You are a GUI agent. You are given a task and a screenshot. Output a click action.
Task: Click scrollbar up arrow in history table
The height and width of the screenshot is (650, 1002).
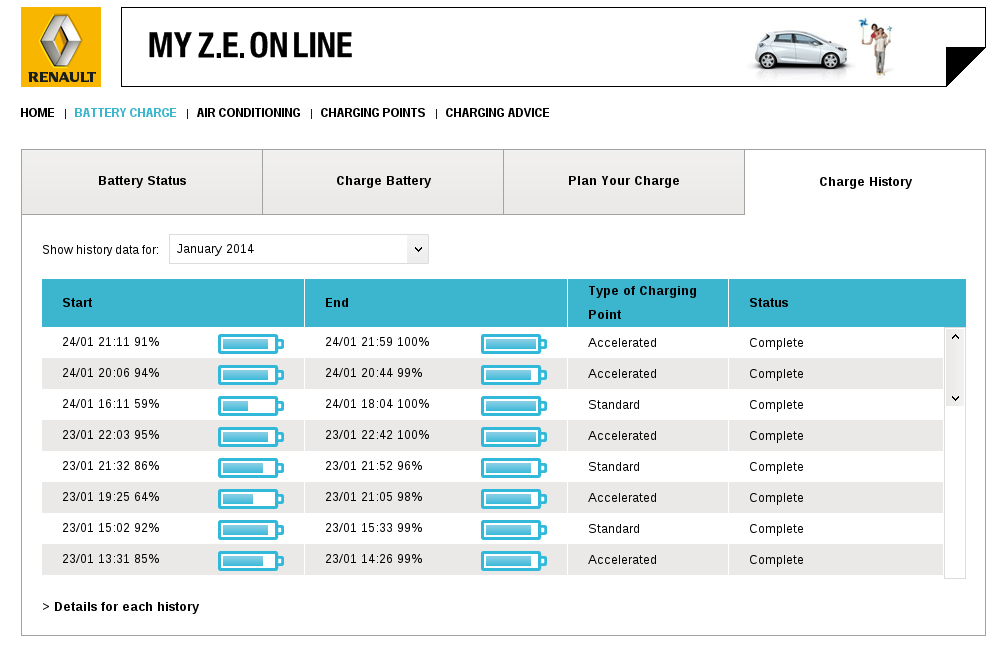coord(955,337)
